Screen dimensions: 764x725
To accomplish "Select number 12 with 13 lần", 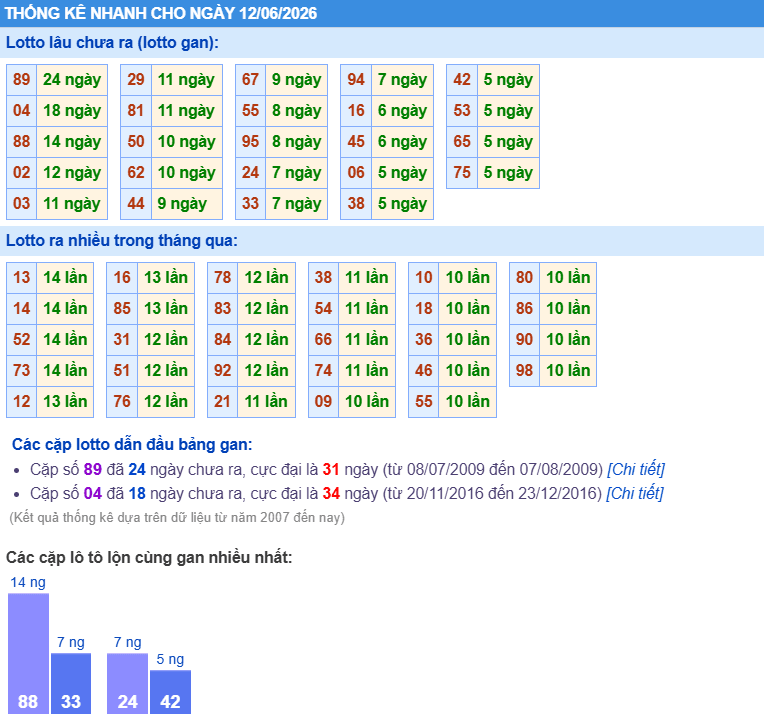I will point(21,402).
